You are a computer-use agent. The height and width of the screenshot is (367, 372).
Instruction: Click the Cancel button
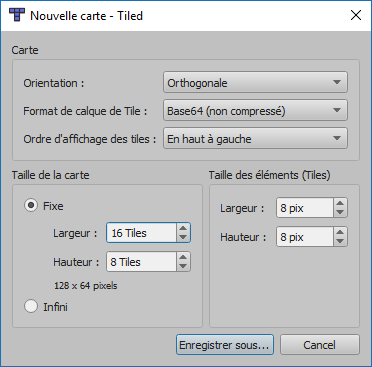click(320, 345)
